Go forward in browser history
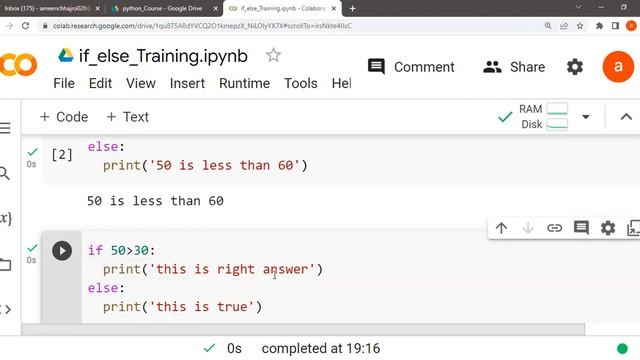640x360 pixels. click(x=9, y=26)
